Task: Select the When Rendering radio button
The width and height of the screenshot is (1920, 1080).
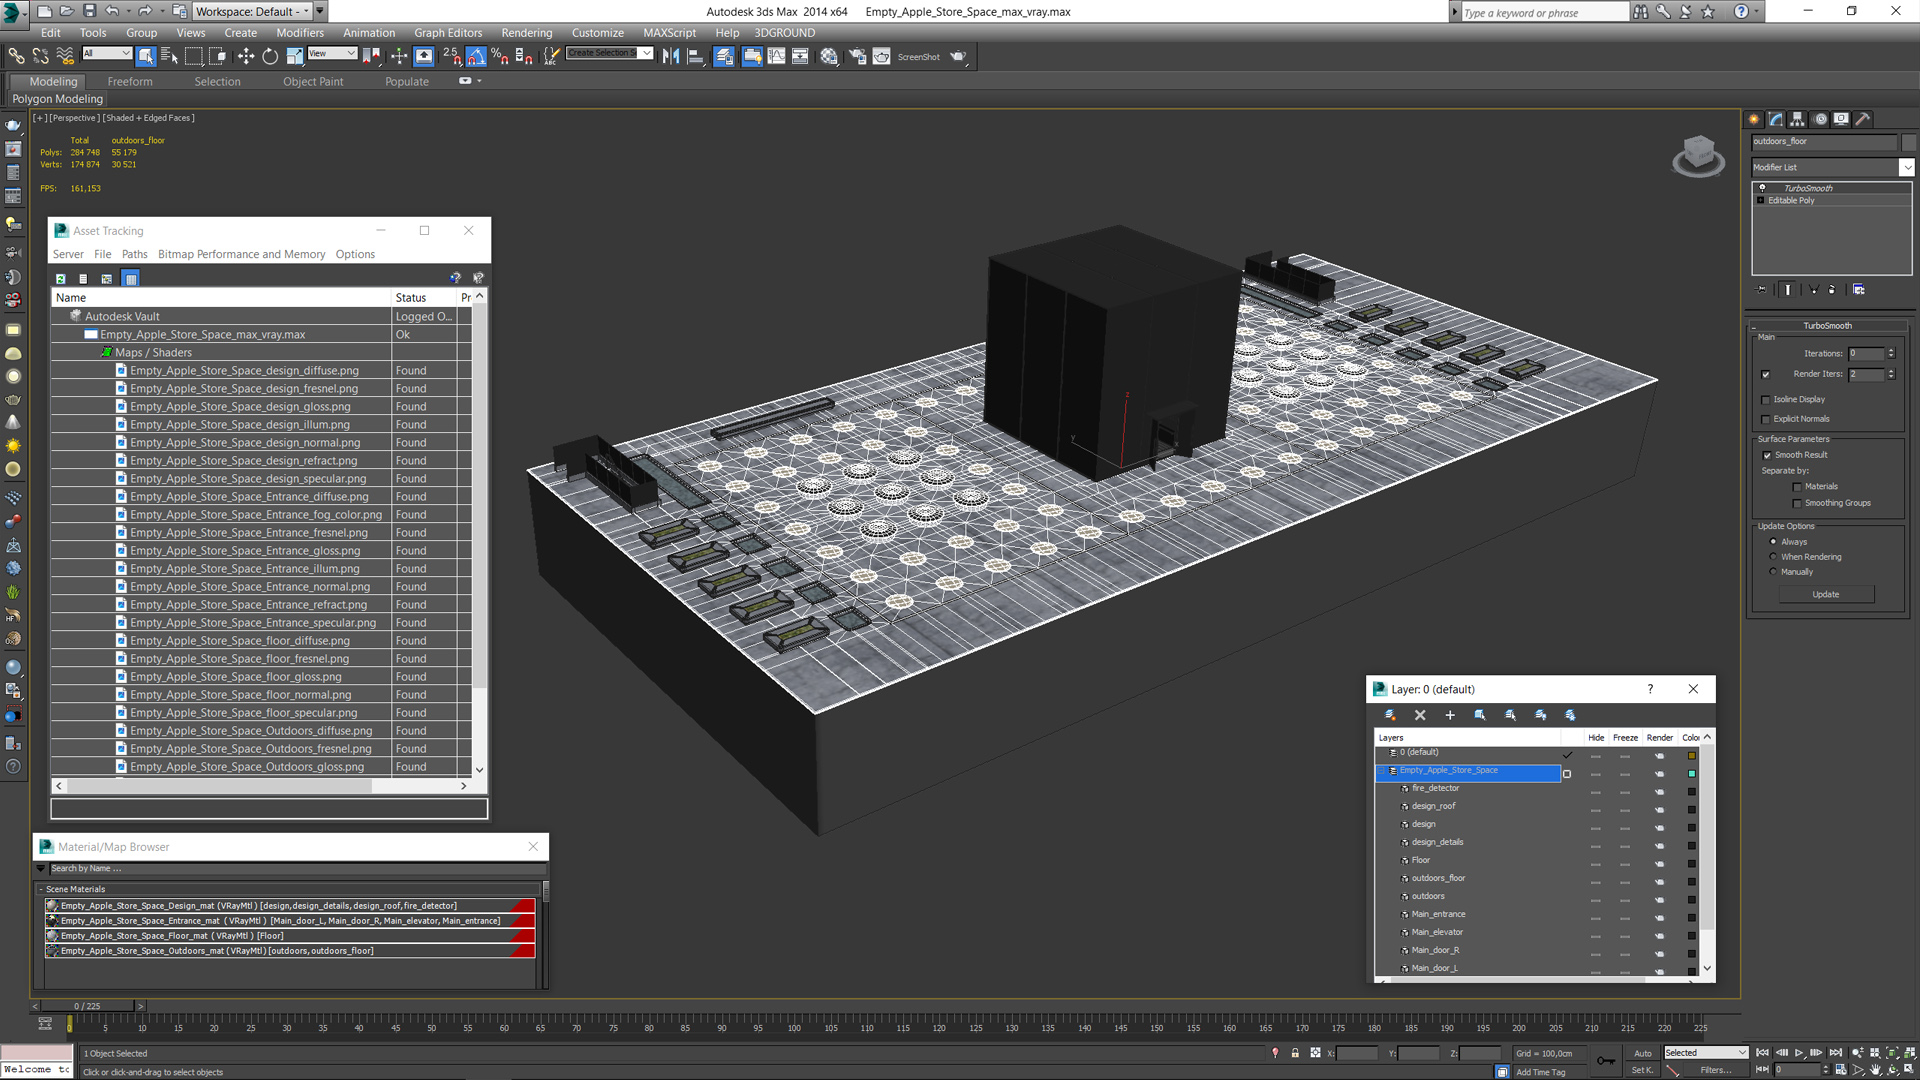Action: [1773, 557]
